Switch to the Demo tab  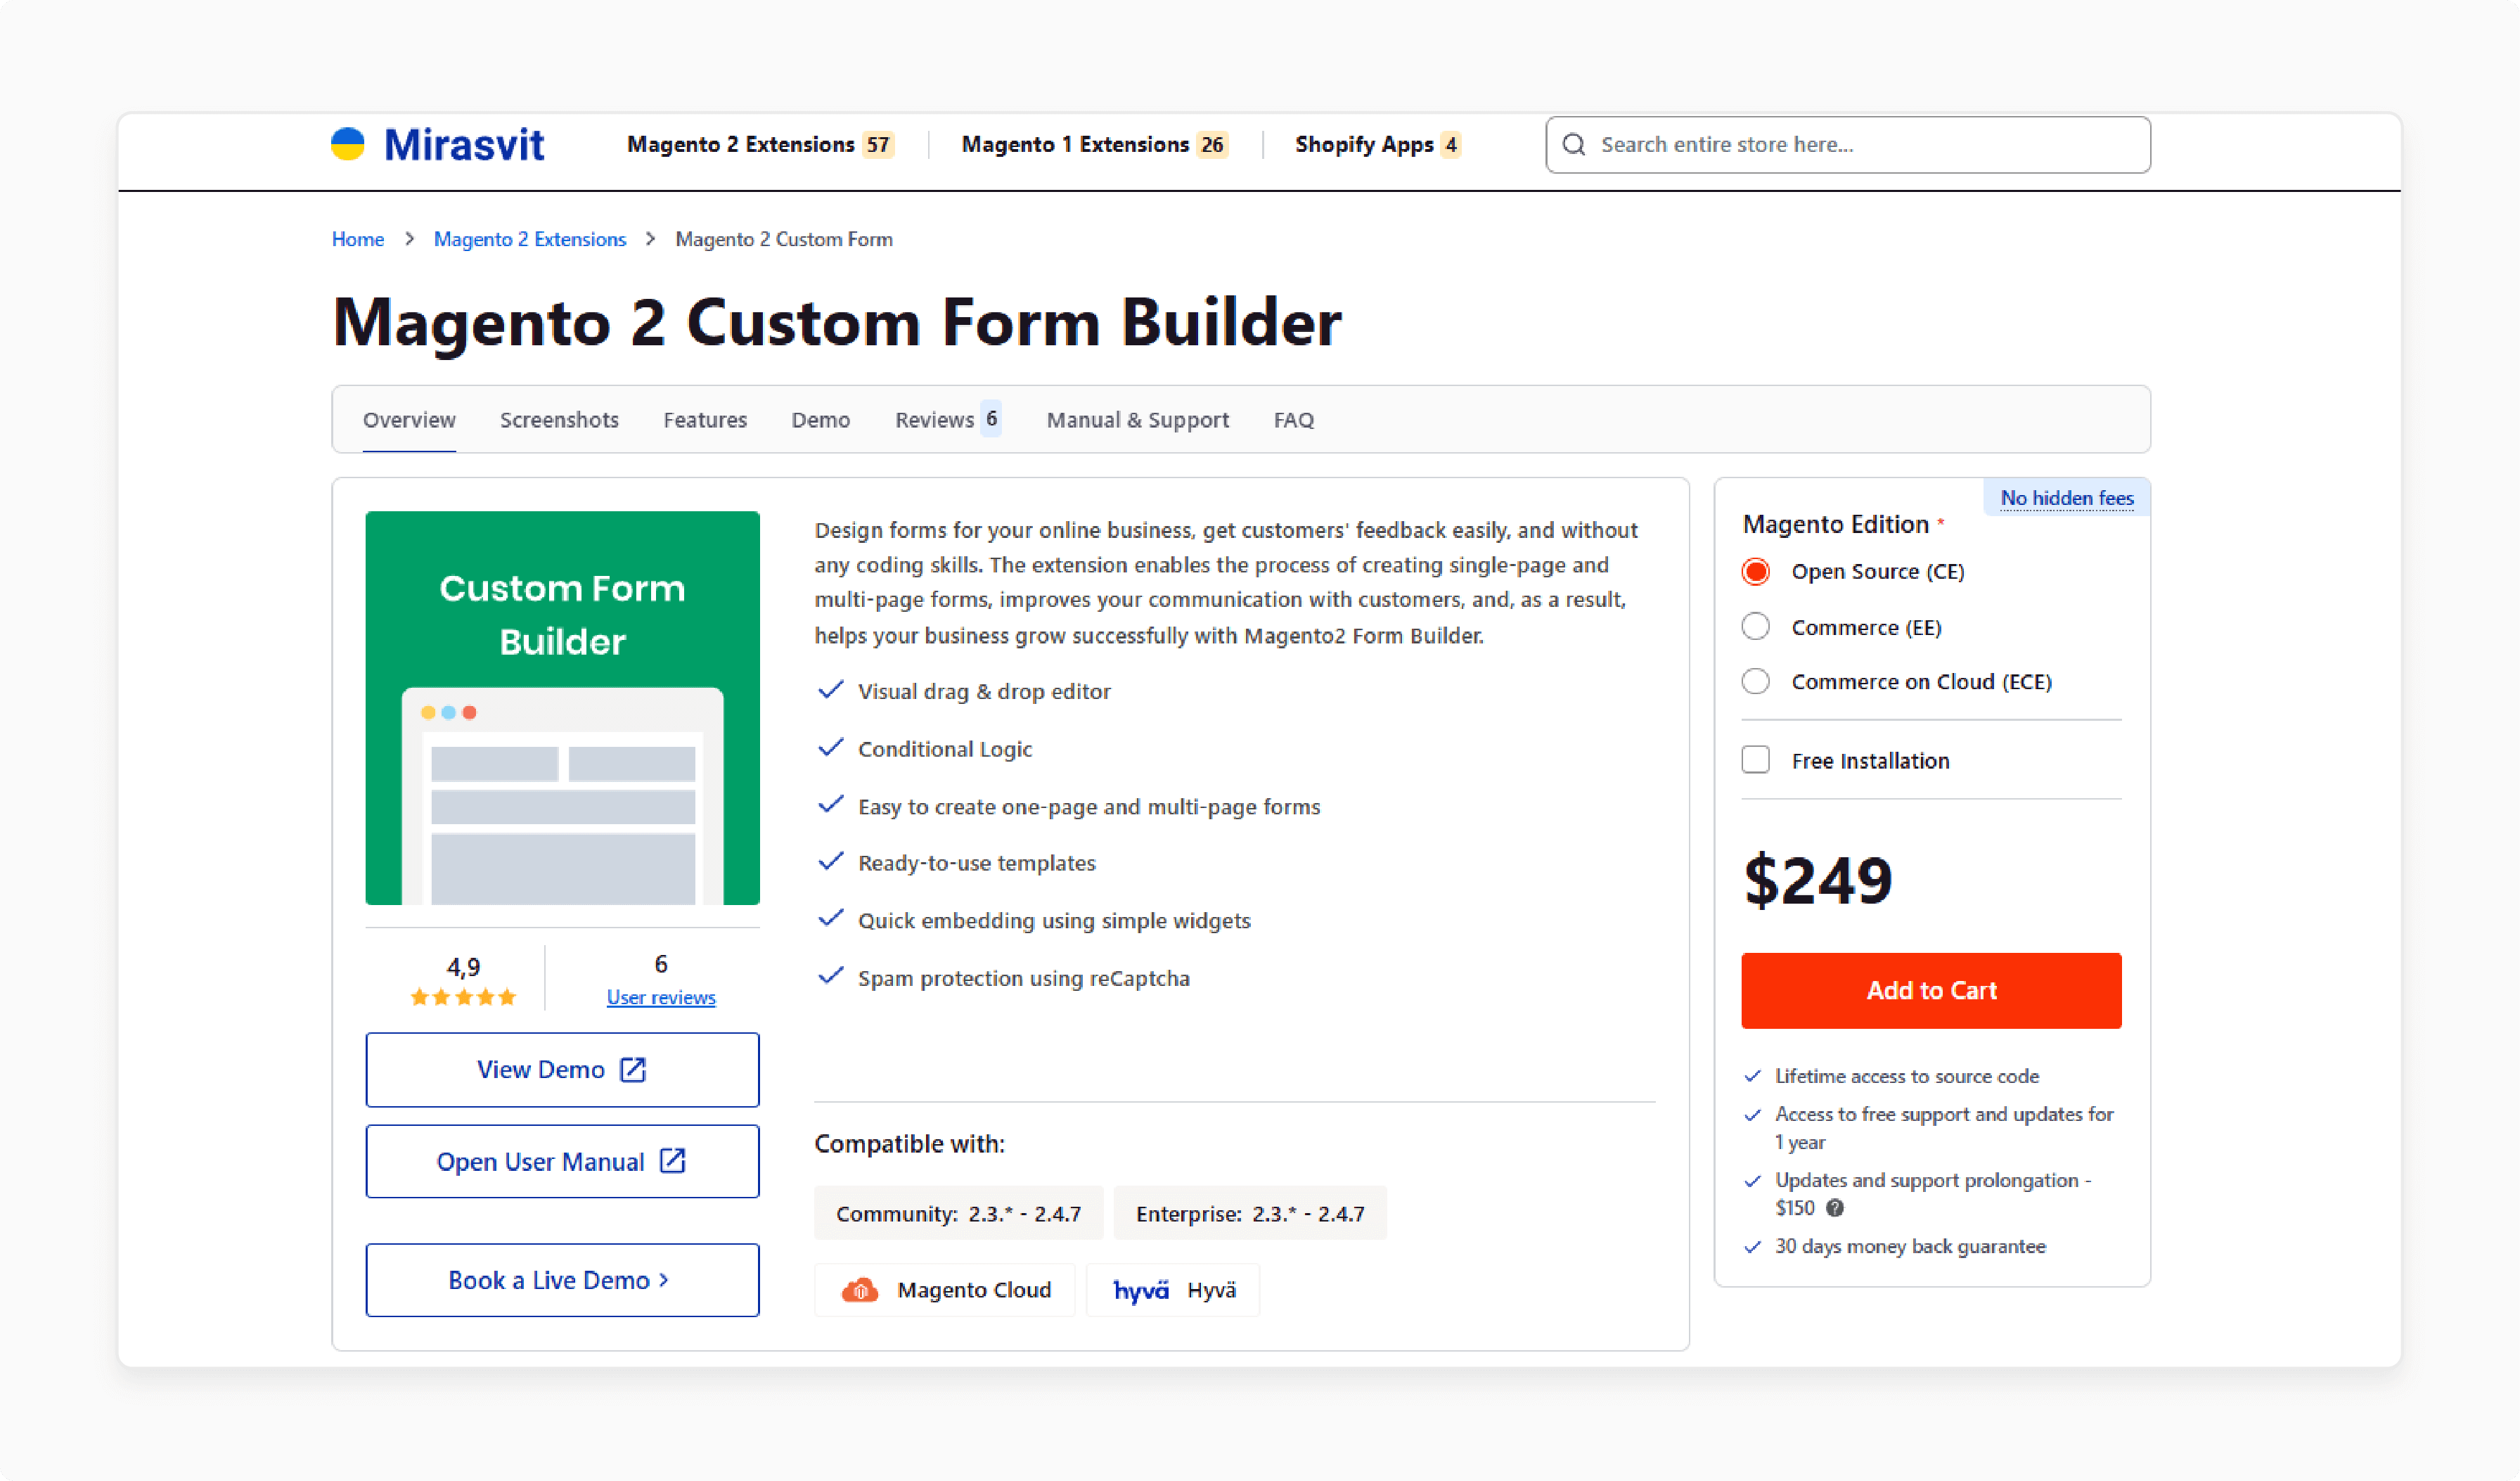click(x=821, y=420)
